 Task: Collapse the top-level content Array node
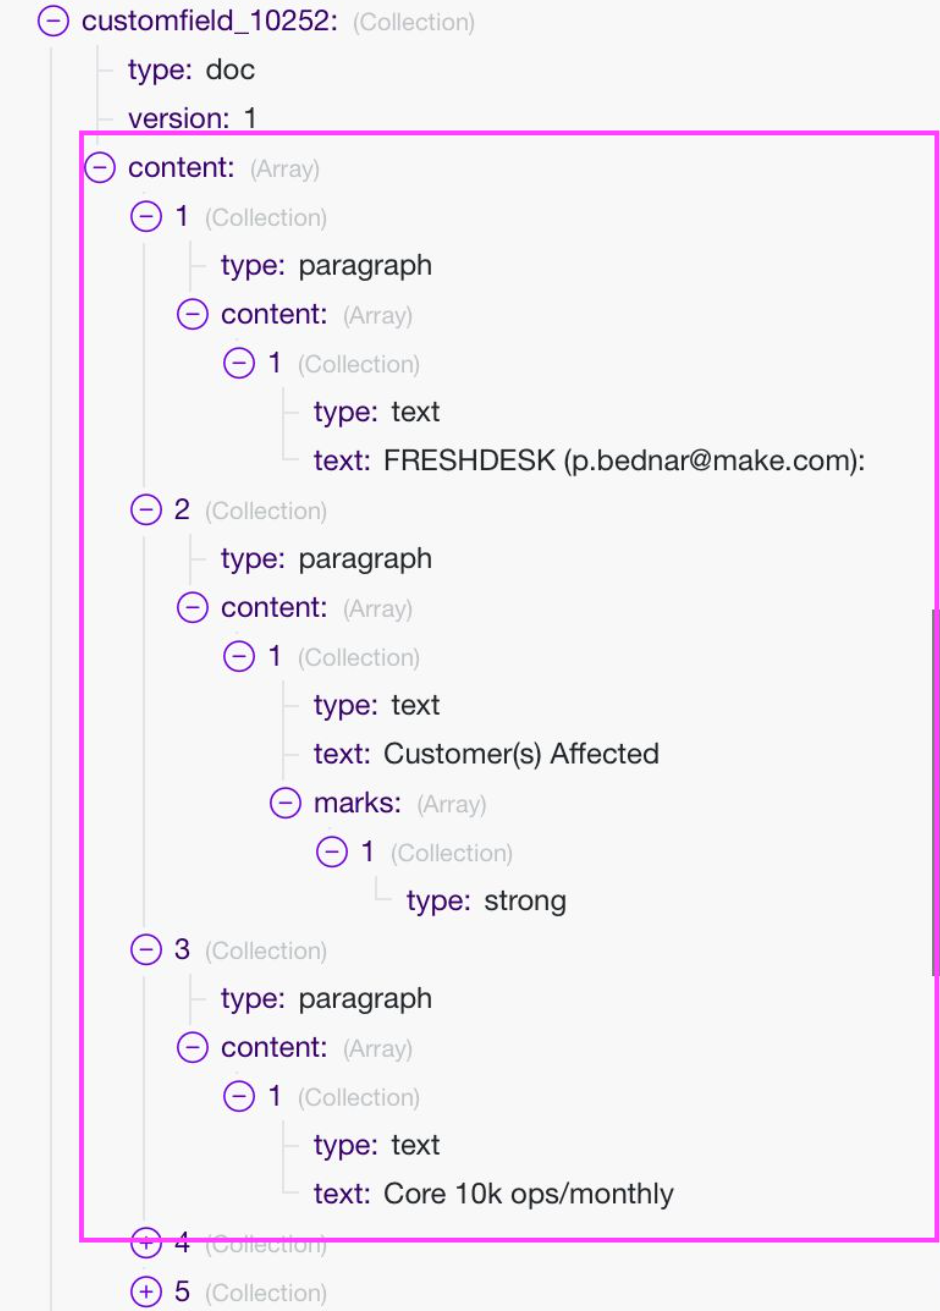click(100, 168)
